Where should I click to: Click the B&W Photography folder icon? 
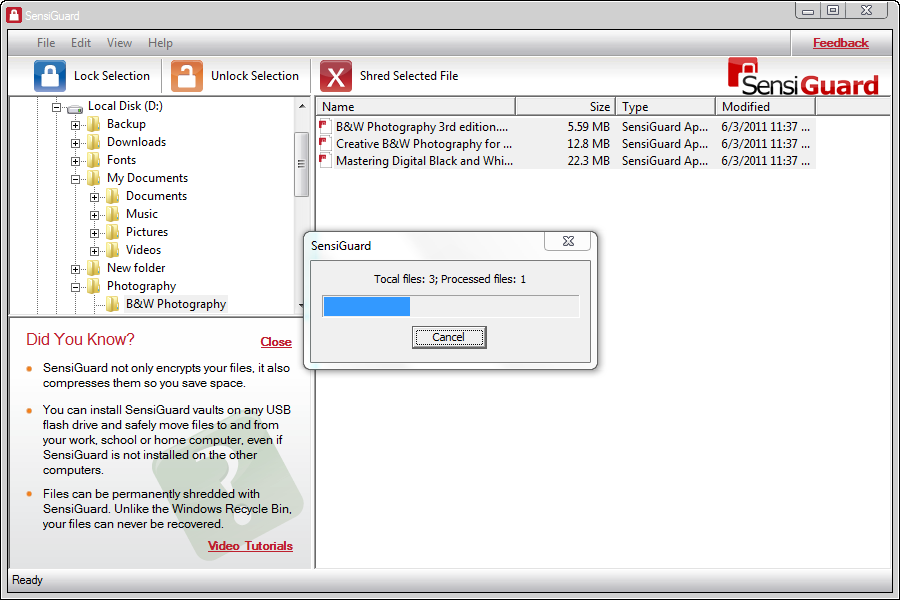tap(112, 304)
